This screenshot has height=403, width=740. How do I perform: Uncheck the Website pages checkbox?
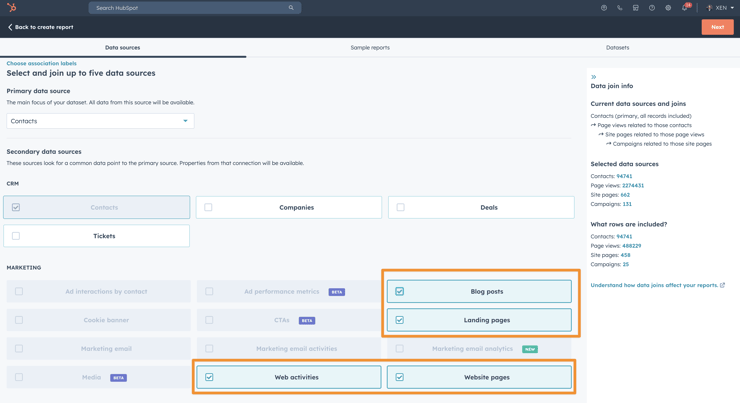pos(400,377)
